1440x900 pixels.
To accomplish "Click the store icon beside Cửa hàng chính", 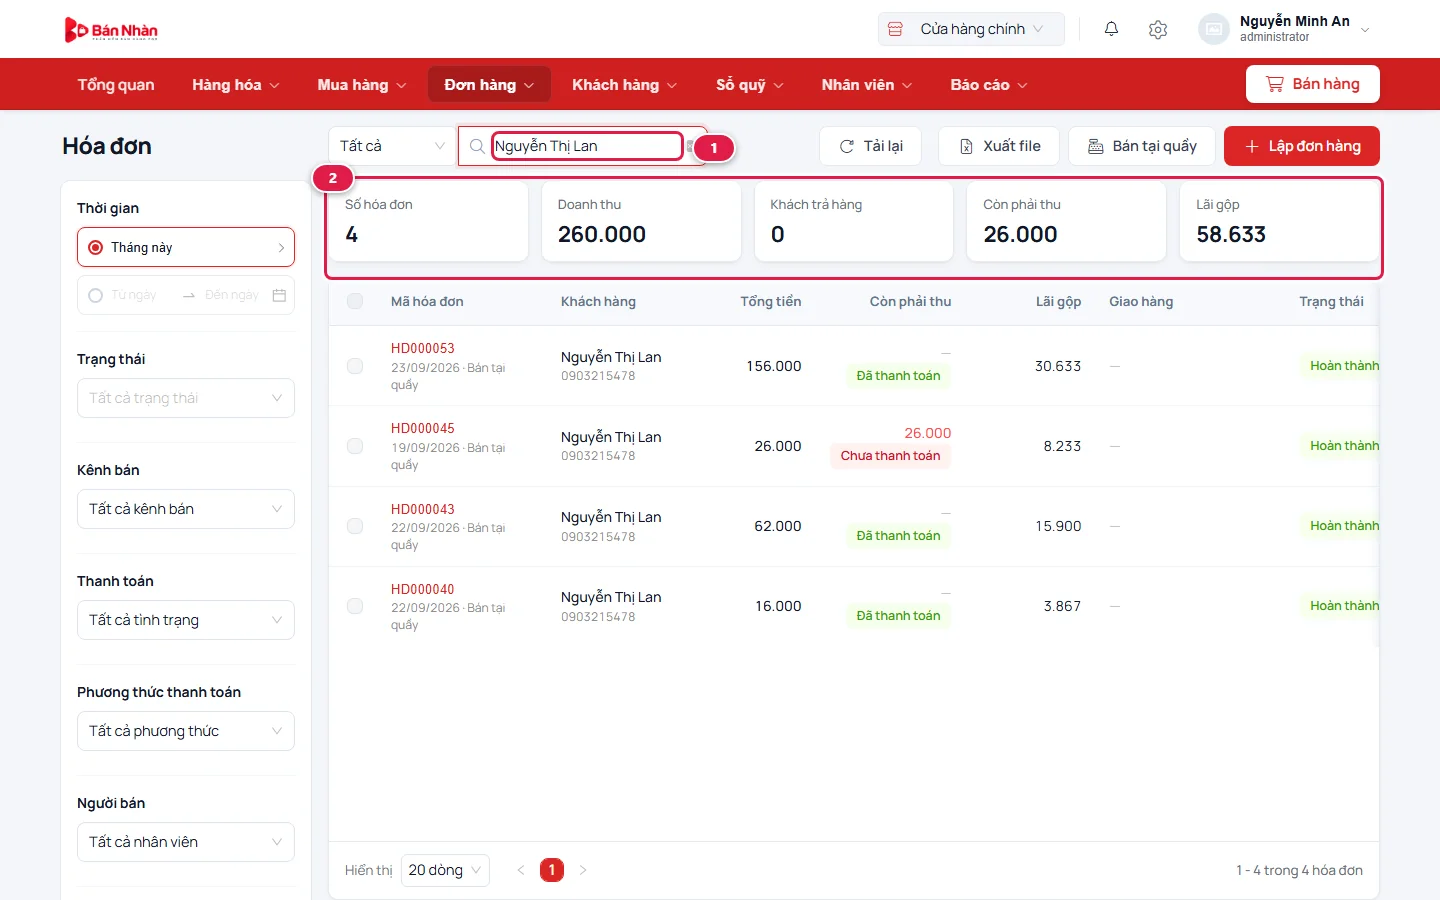I will coord(896,29).
